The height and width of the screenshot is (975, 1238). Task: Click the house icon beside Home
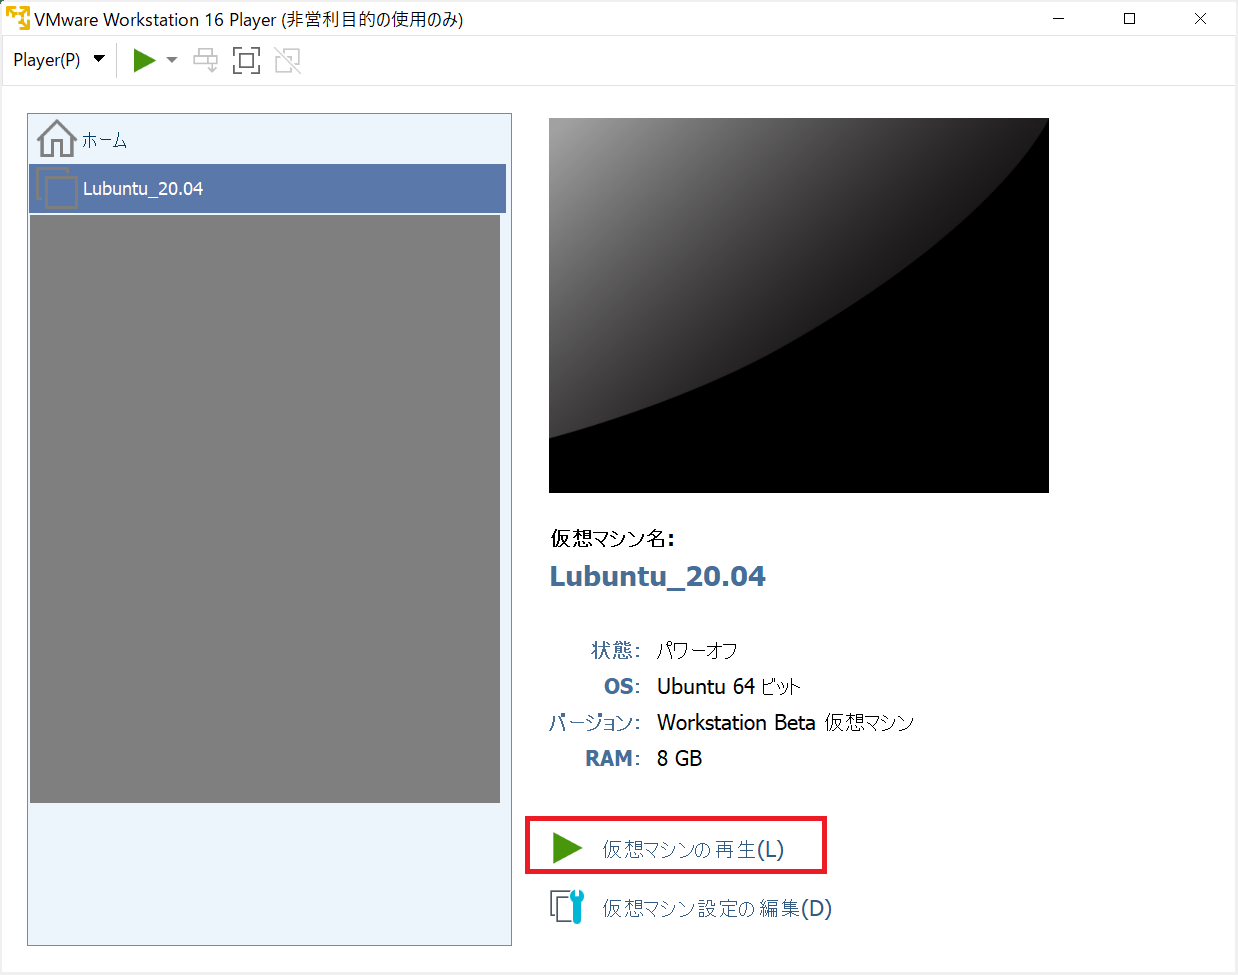click(x=56, y=139)
